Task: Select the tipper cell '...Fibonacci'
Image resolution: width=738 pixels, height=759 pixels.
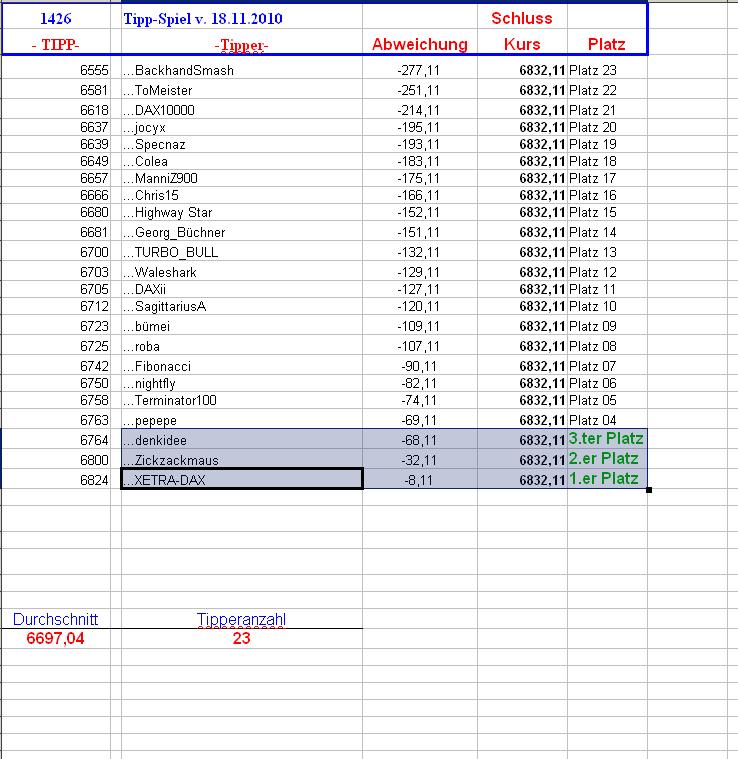Action: pos(241,366)
